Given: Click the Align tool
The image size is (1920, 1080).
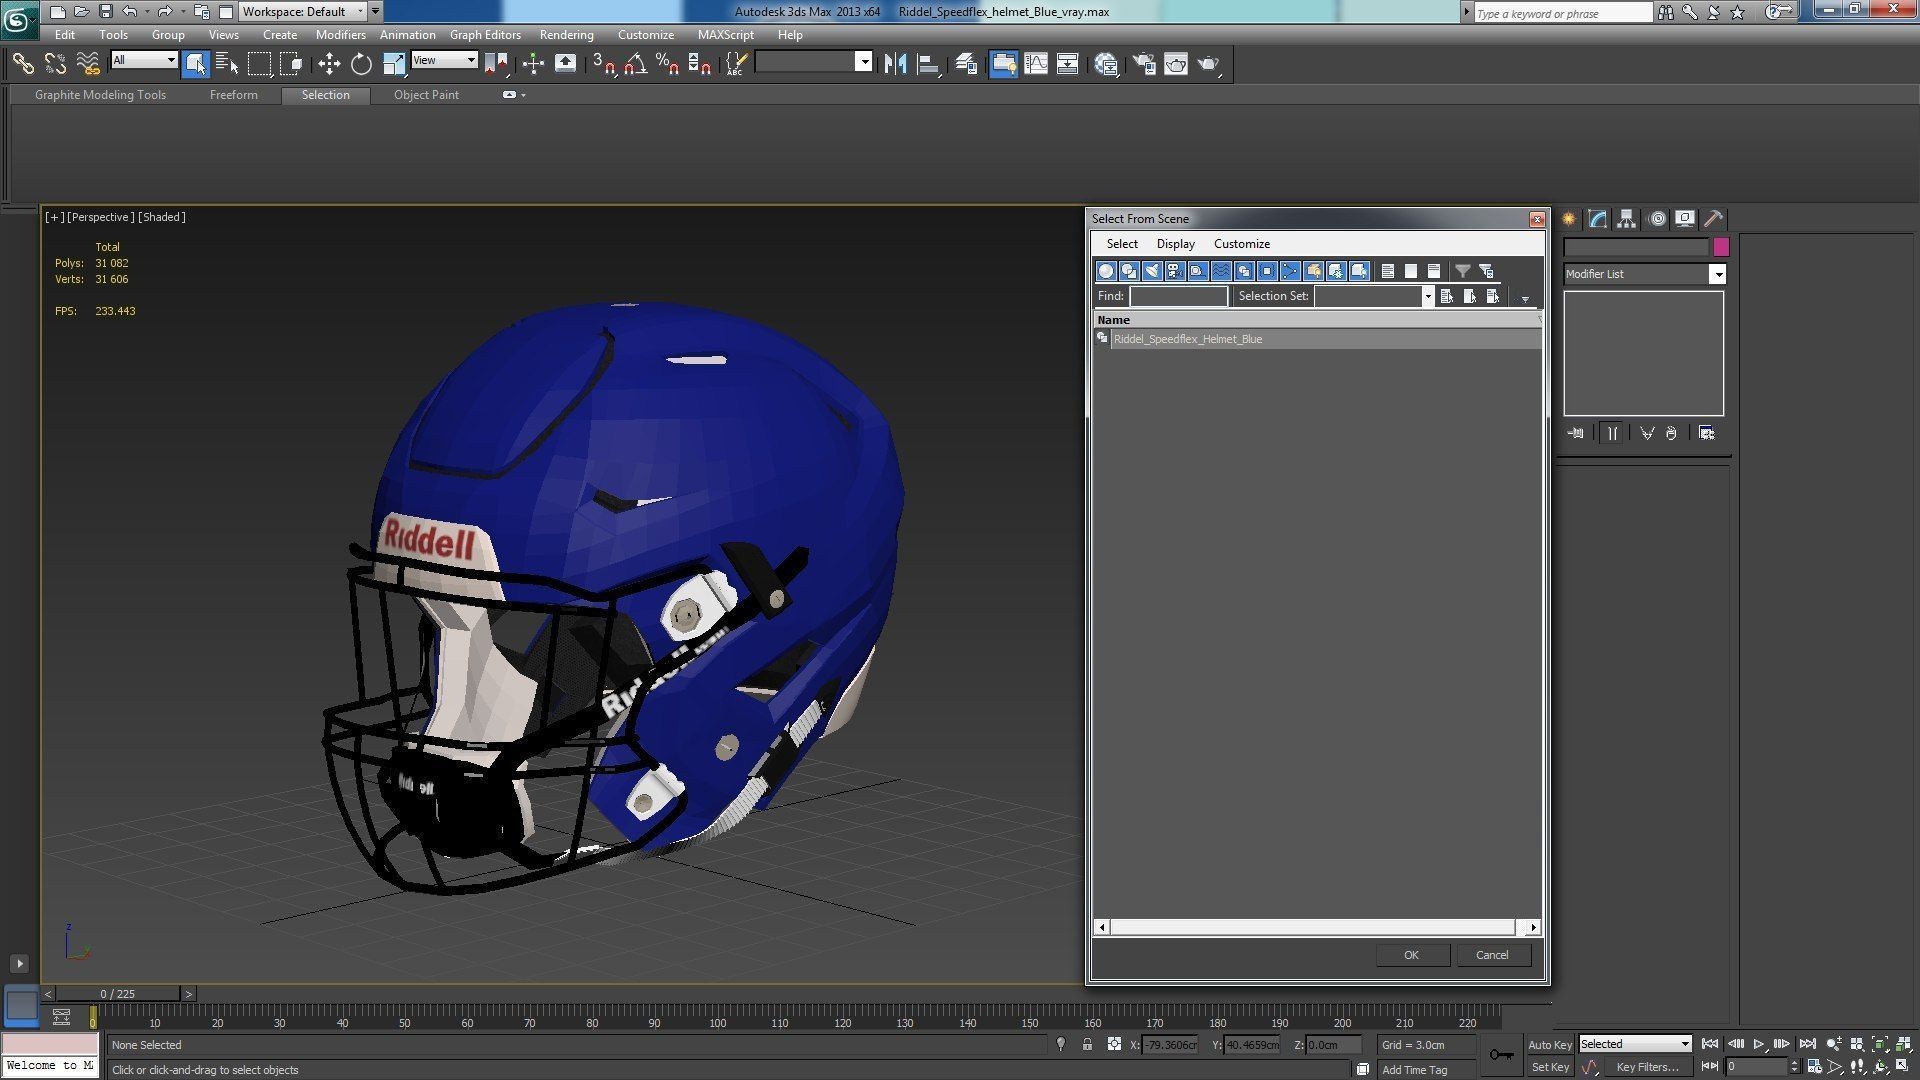Looking at the screenshot, I should point(928,64).
